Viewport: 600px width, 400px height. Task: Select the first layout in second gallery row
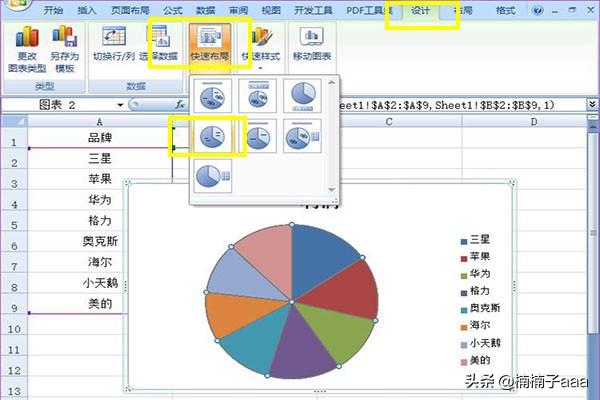[213, 136]
